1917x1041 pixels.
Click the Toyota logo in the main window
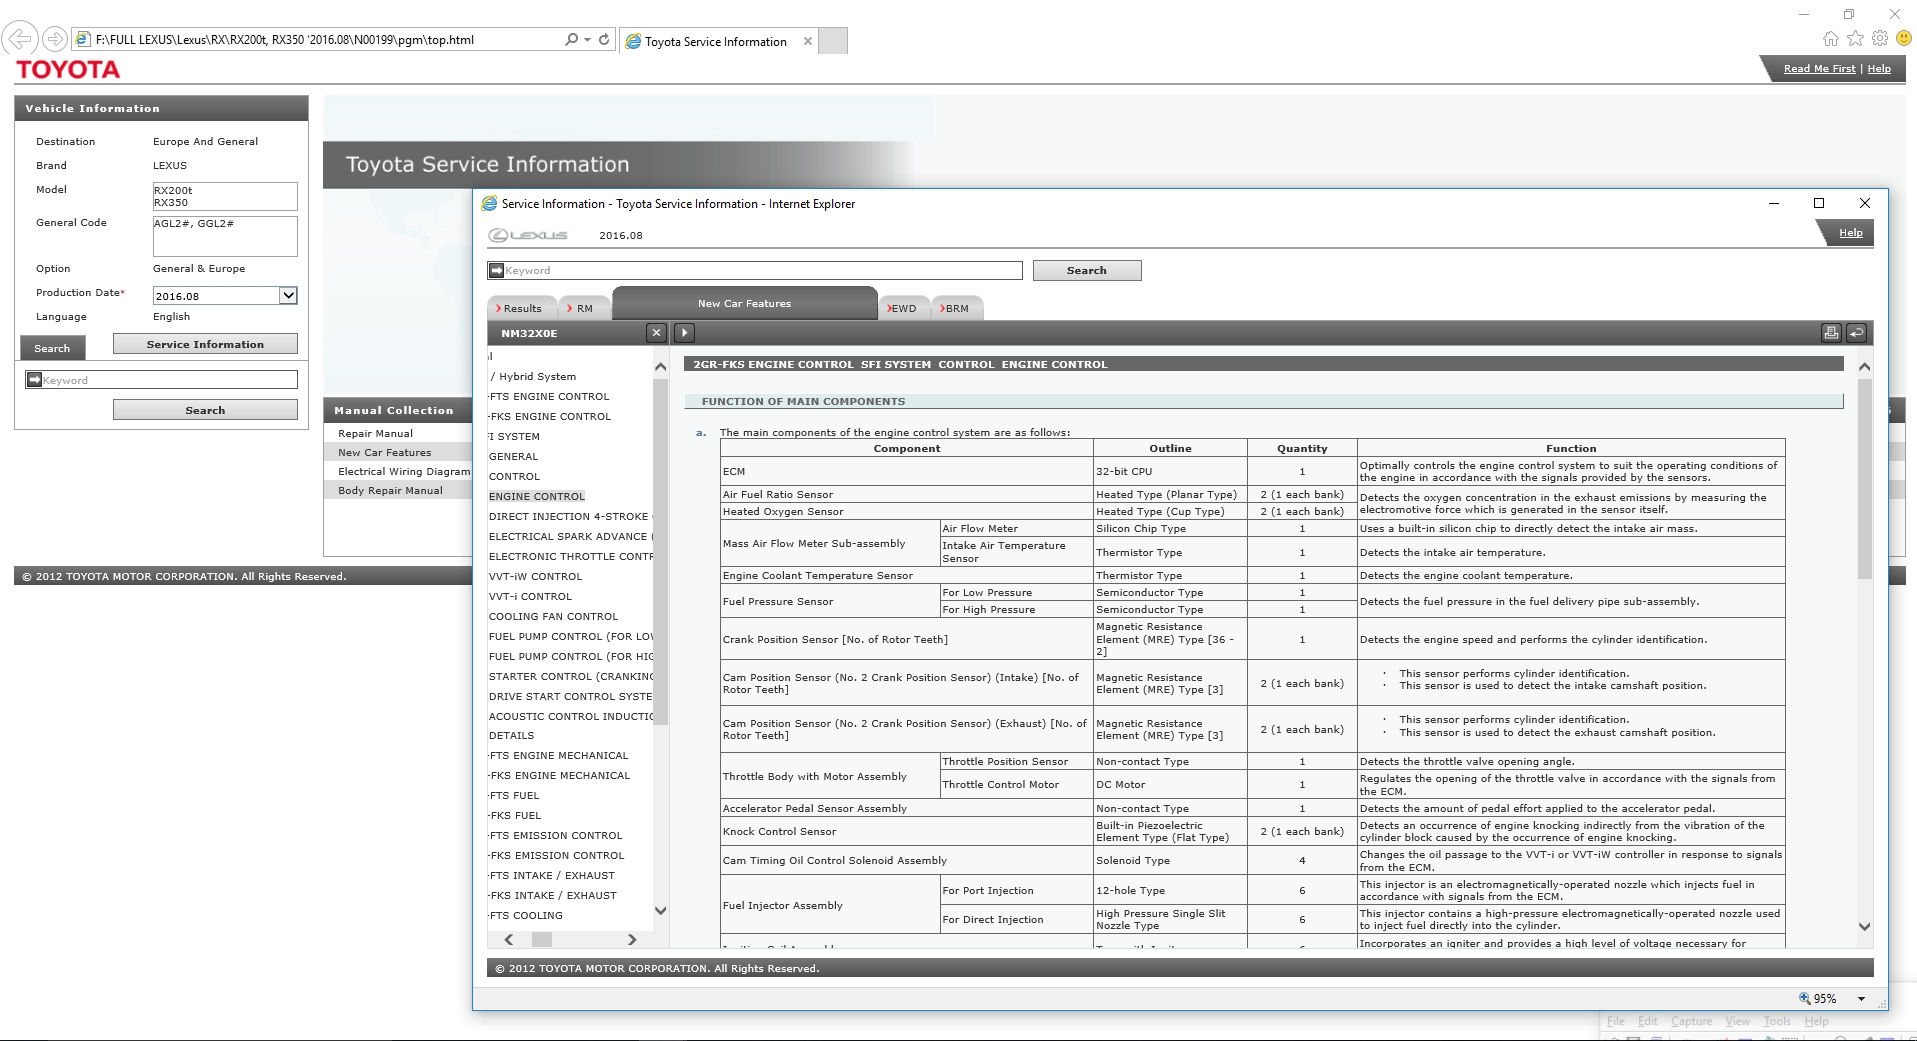[x=68, y=69]
